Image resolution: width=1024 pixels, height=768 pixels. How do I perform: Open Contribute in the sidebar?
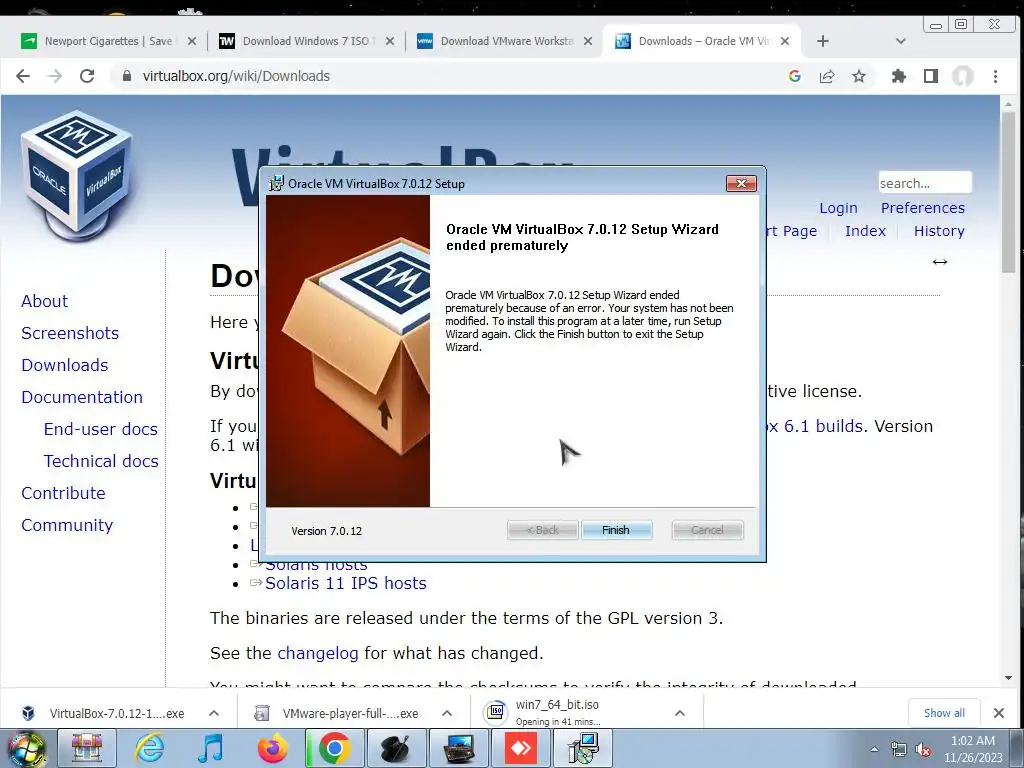click(63, 493)
